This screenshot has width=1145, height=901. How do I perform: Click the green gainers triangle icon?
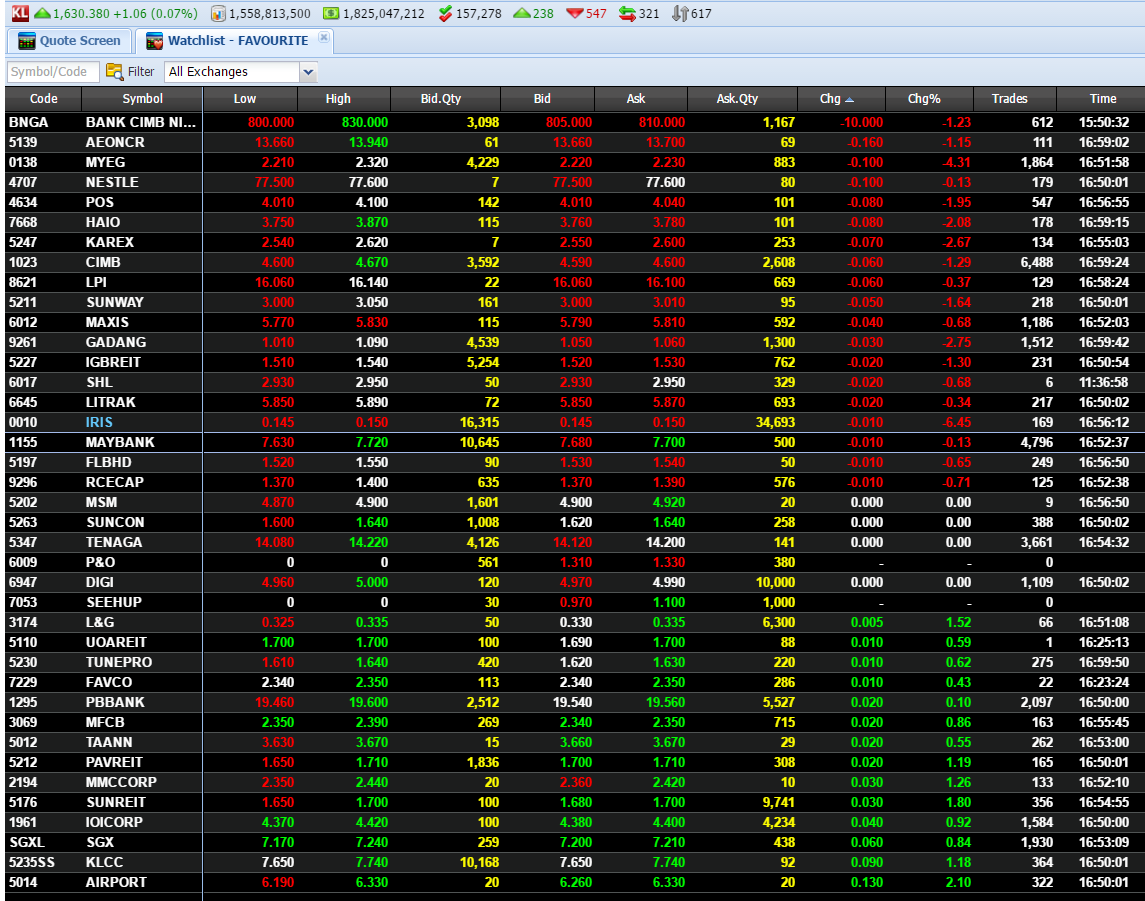pyautogui.click(x=521, y=13)
